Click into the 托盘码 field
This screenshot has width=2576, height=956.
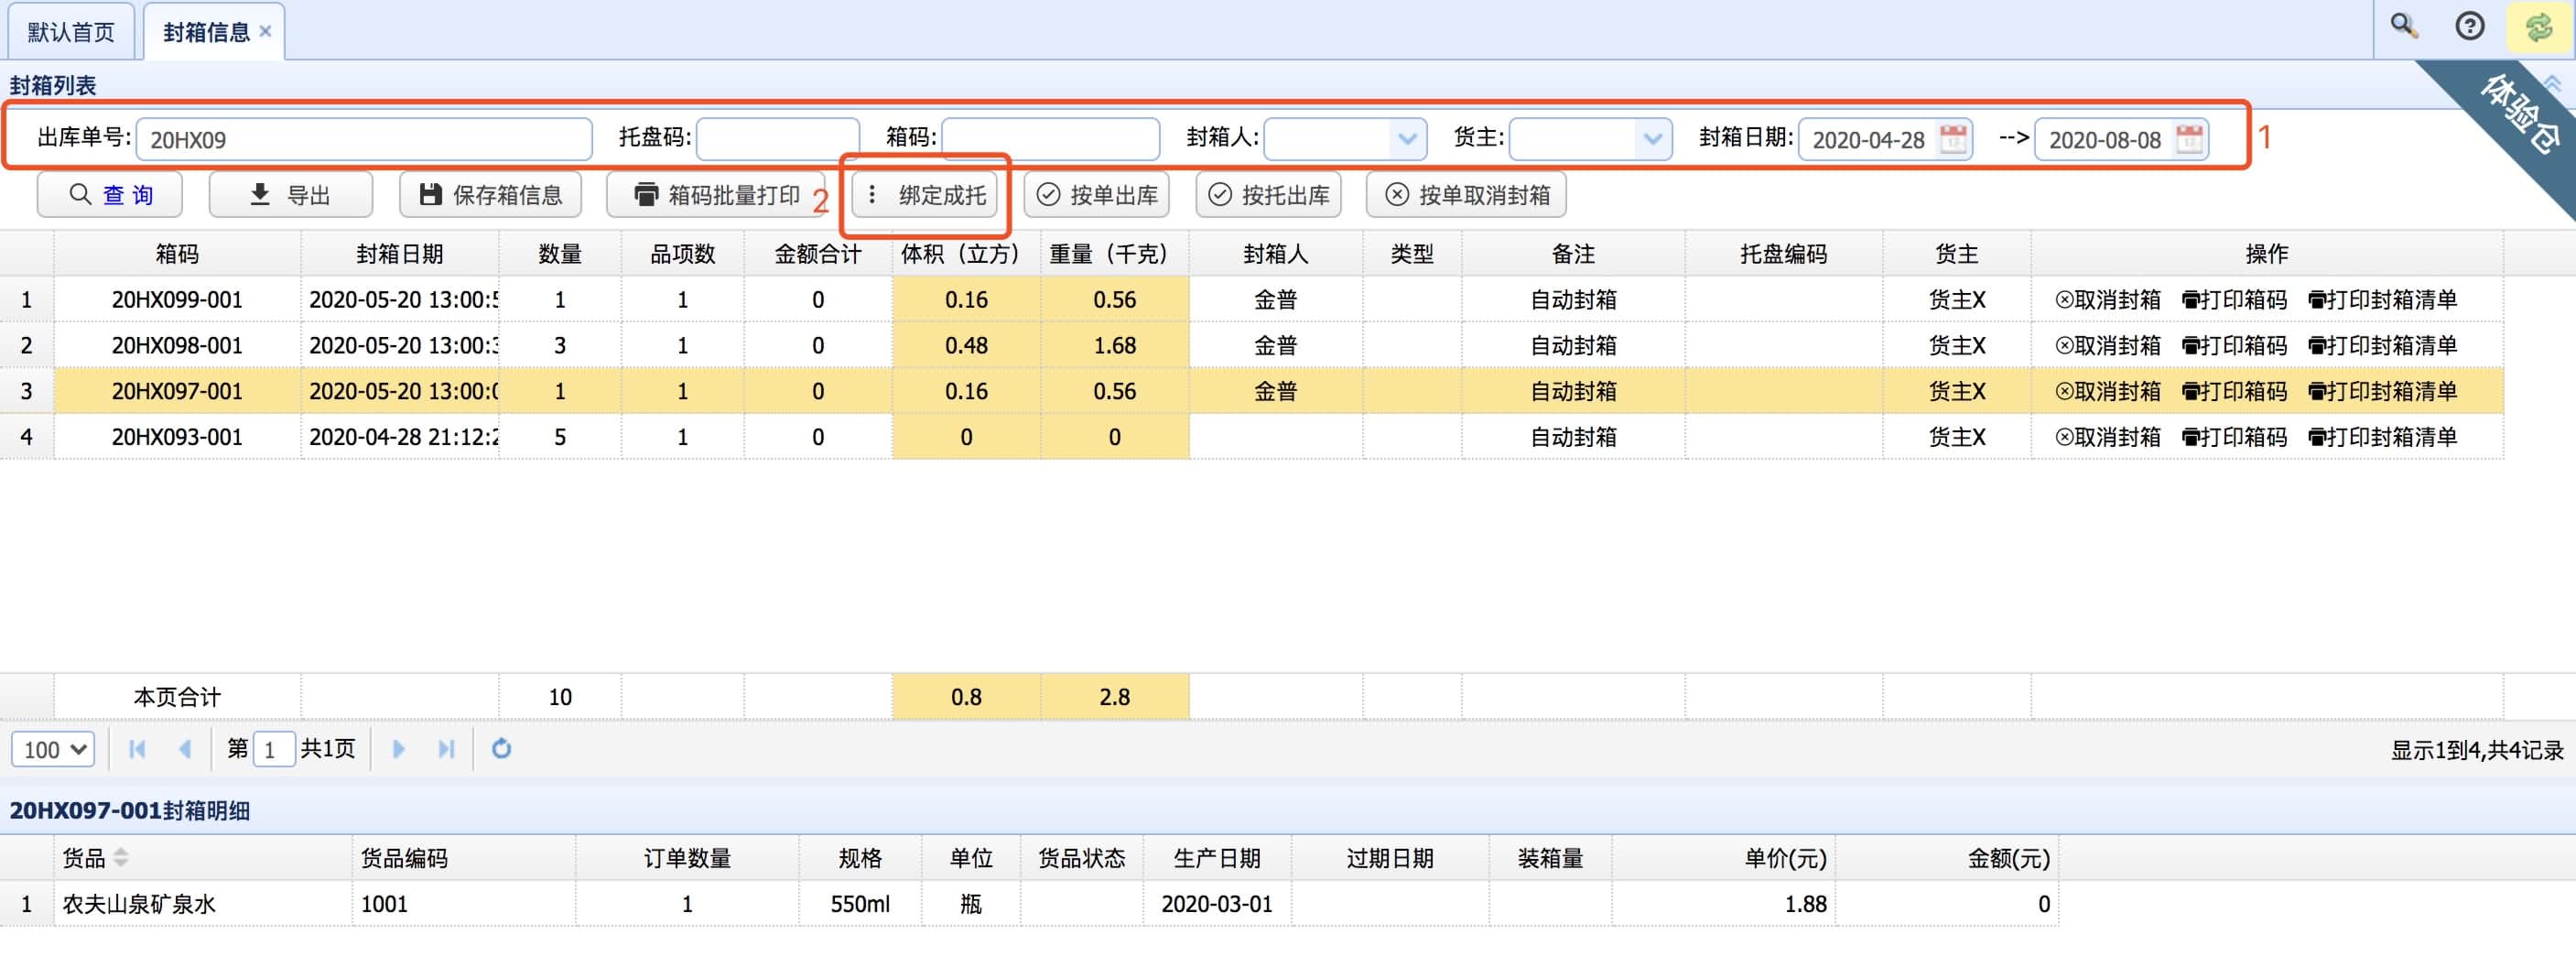pos(777,138)
